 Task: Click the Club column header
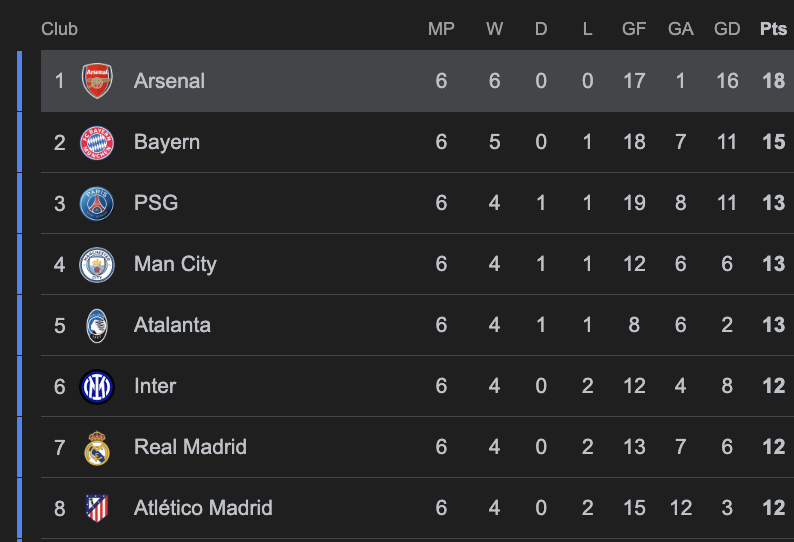[x=59, y=29]
